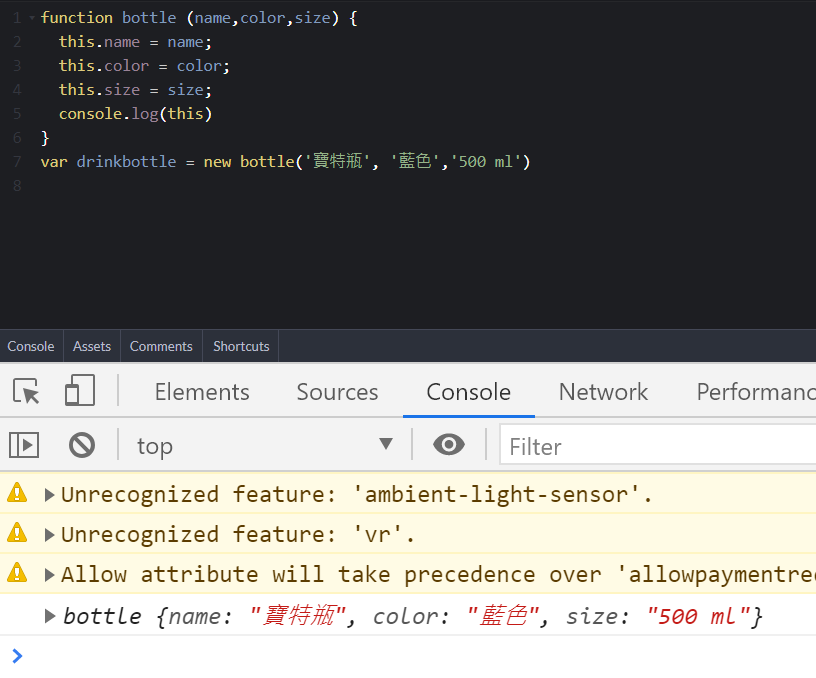Open the CodePen Assets button
This screenshot has width=816, height=678.
tap(92, 346)
